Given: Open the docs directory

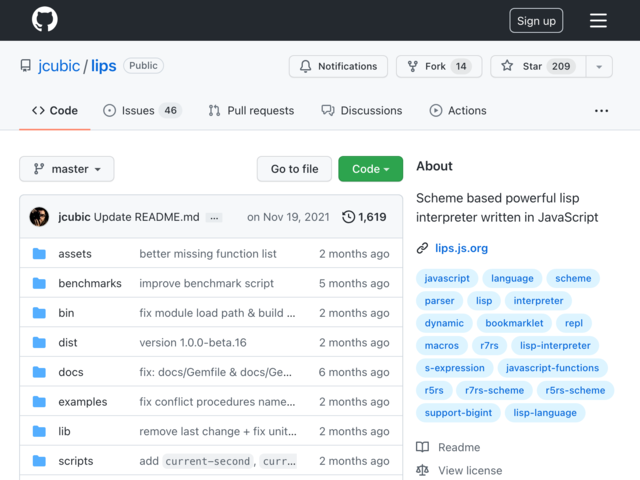Looking at the screenshot, I should click(71, 372).
